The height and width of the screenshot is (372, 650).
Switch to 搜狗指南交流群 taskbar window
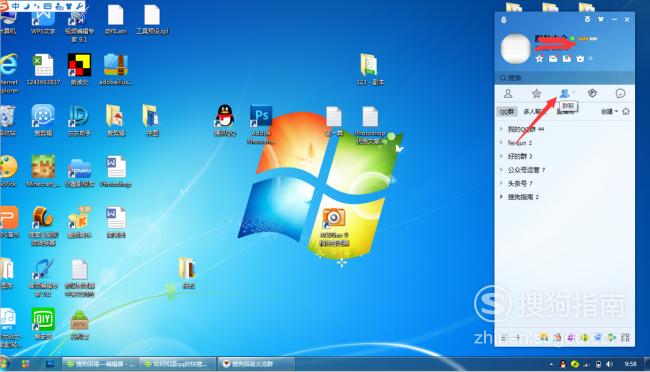click(256, 364)
